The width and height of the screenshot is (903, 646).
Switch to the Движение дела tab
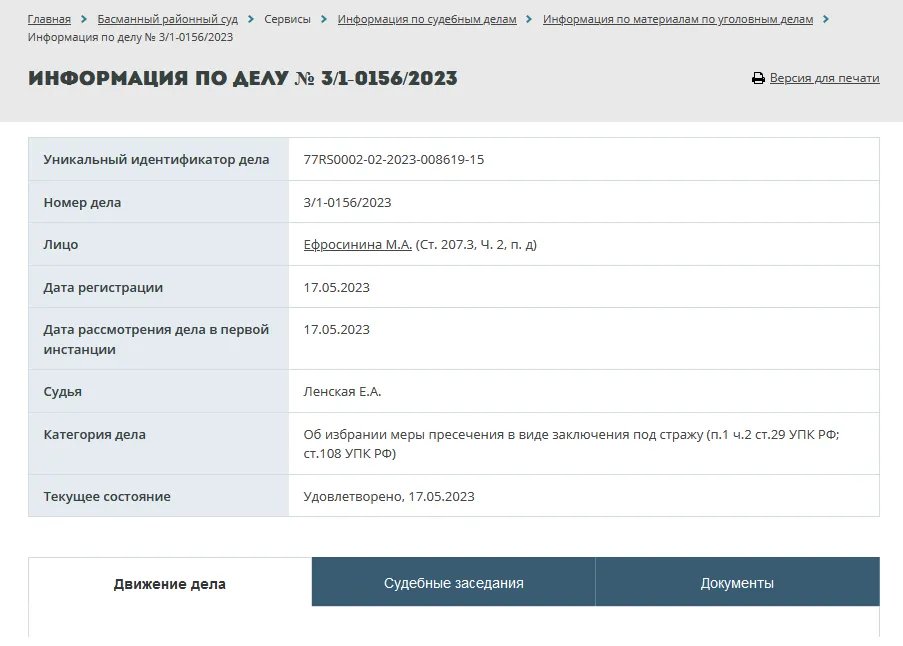point(170,583)
